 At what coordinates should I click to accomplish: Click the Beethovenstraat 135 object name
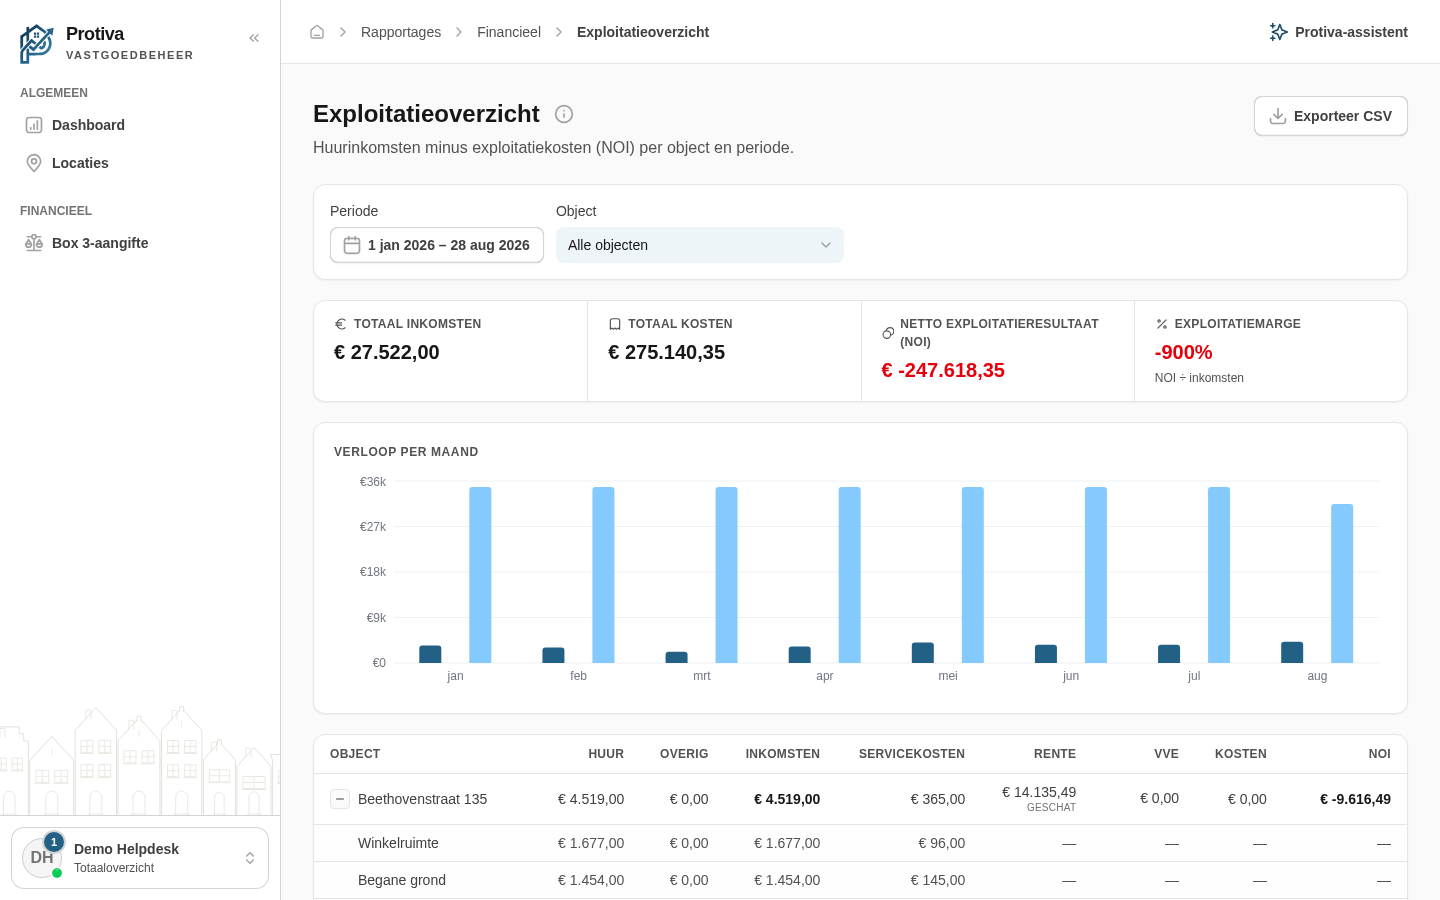(422, 799)
